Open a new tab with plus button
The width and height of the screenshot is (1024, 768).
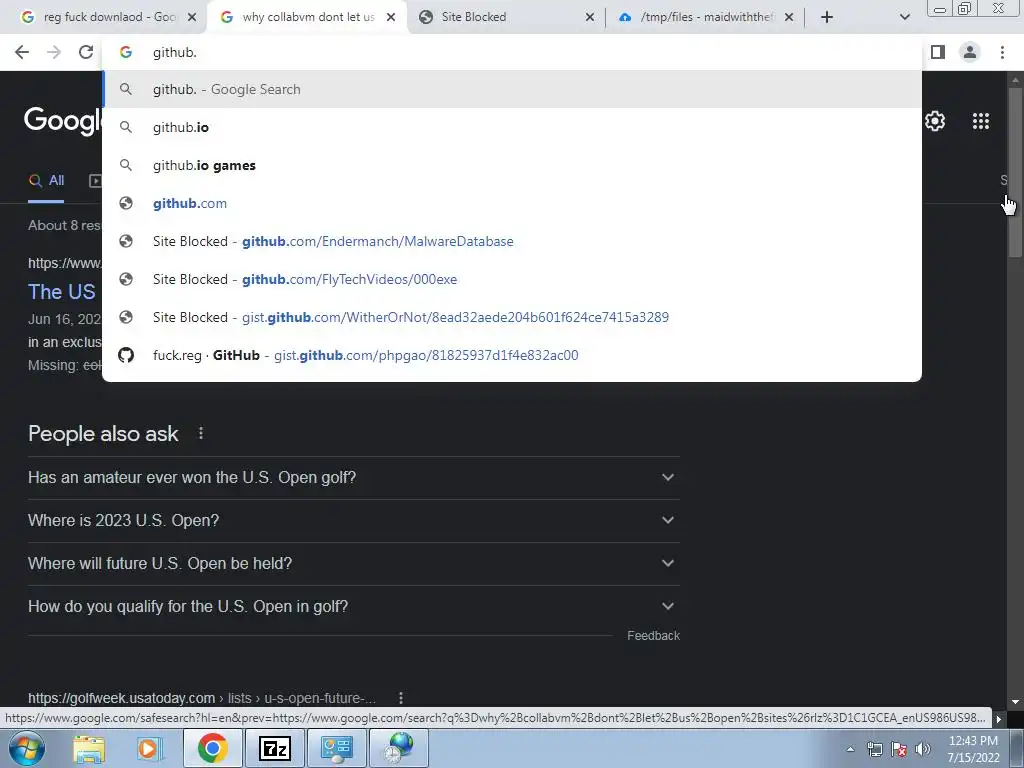pos(827,17)
